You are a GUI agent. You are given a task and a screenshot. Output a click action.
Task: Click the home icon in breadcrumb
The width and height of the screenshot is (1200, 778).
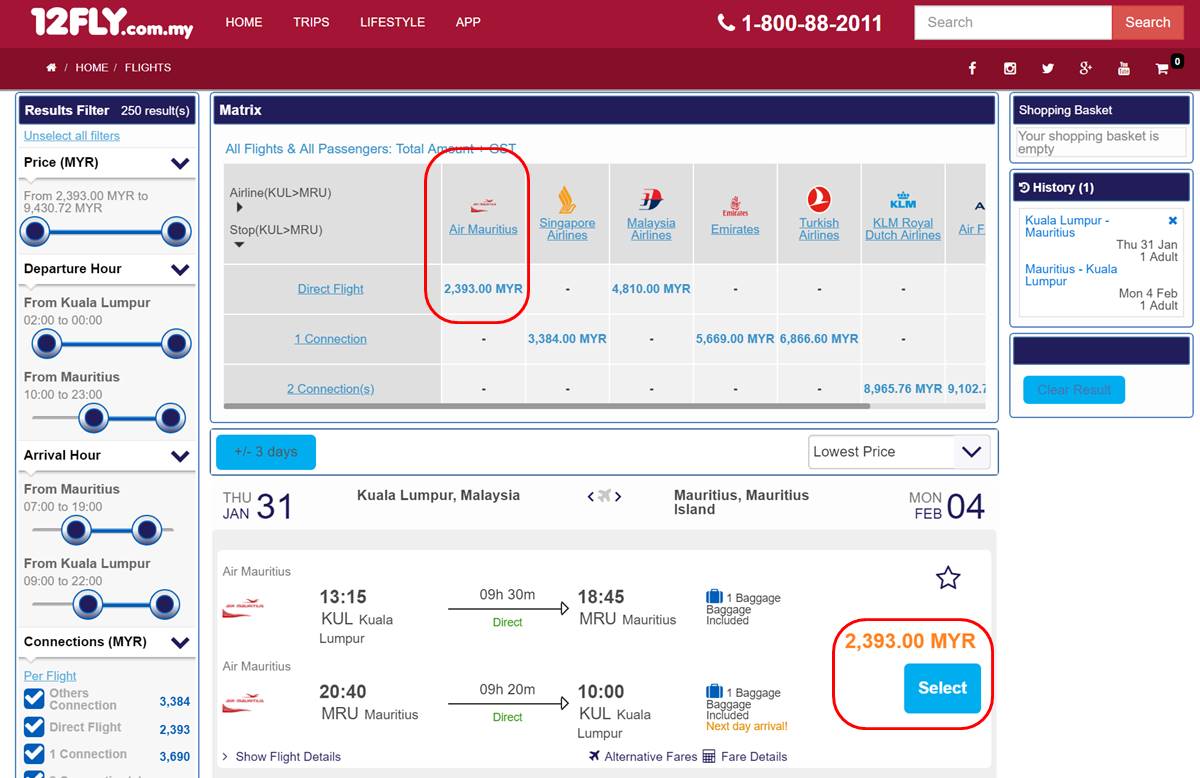tap(51, 68)
